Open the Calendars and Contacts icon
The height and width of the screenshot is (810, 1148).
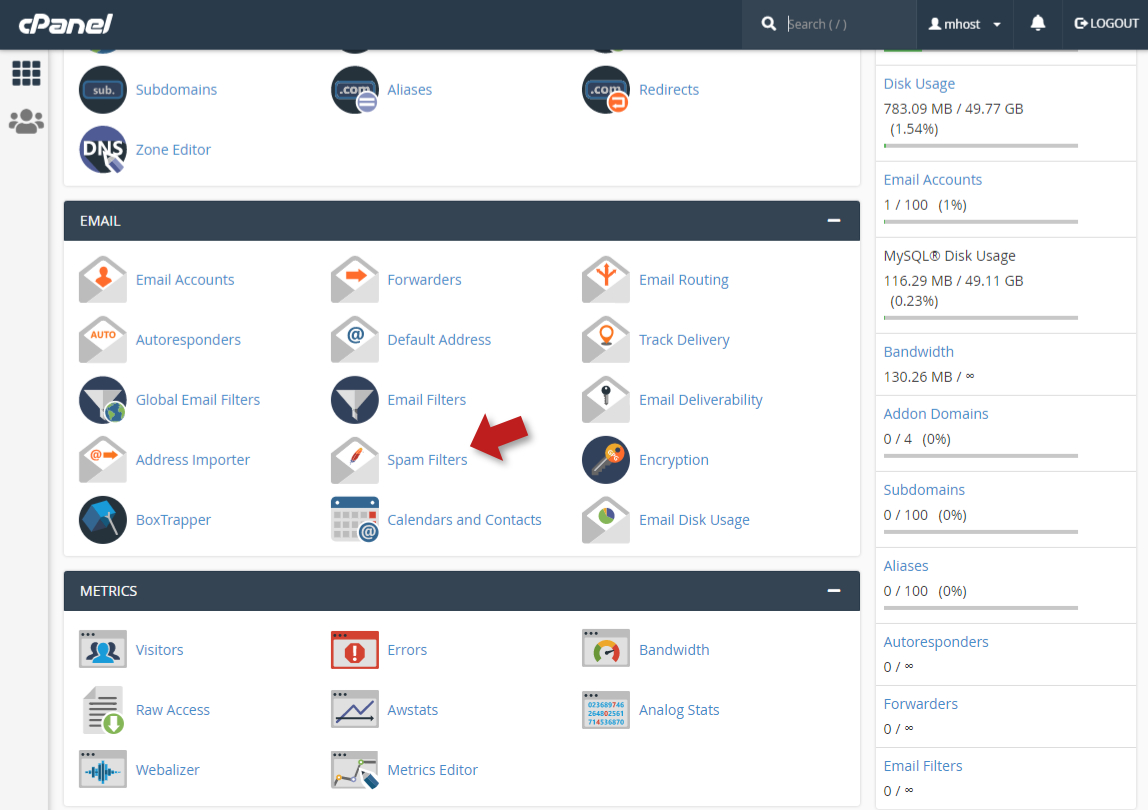(x=355, y=520)
